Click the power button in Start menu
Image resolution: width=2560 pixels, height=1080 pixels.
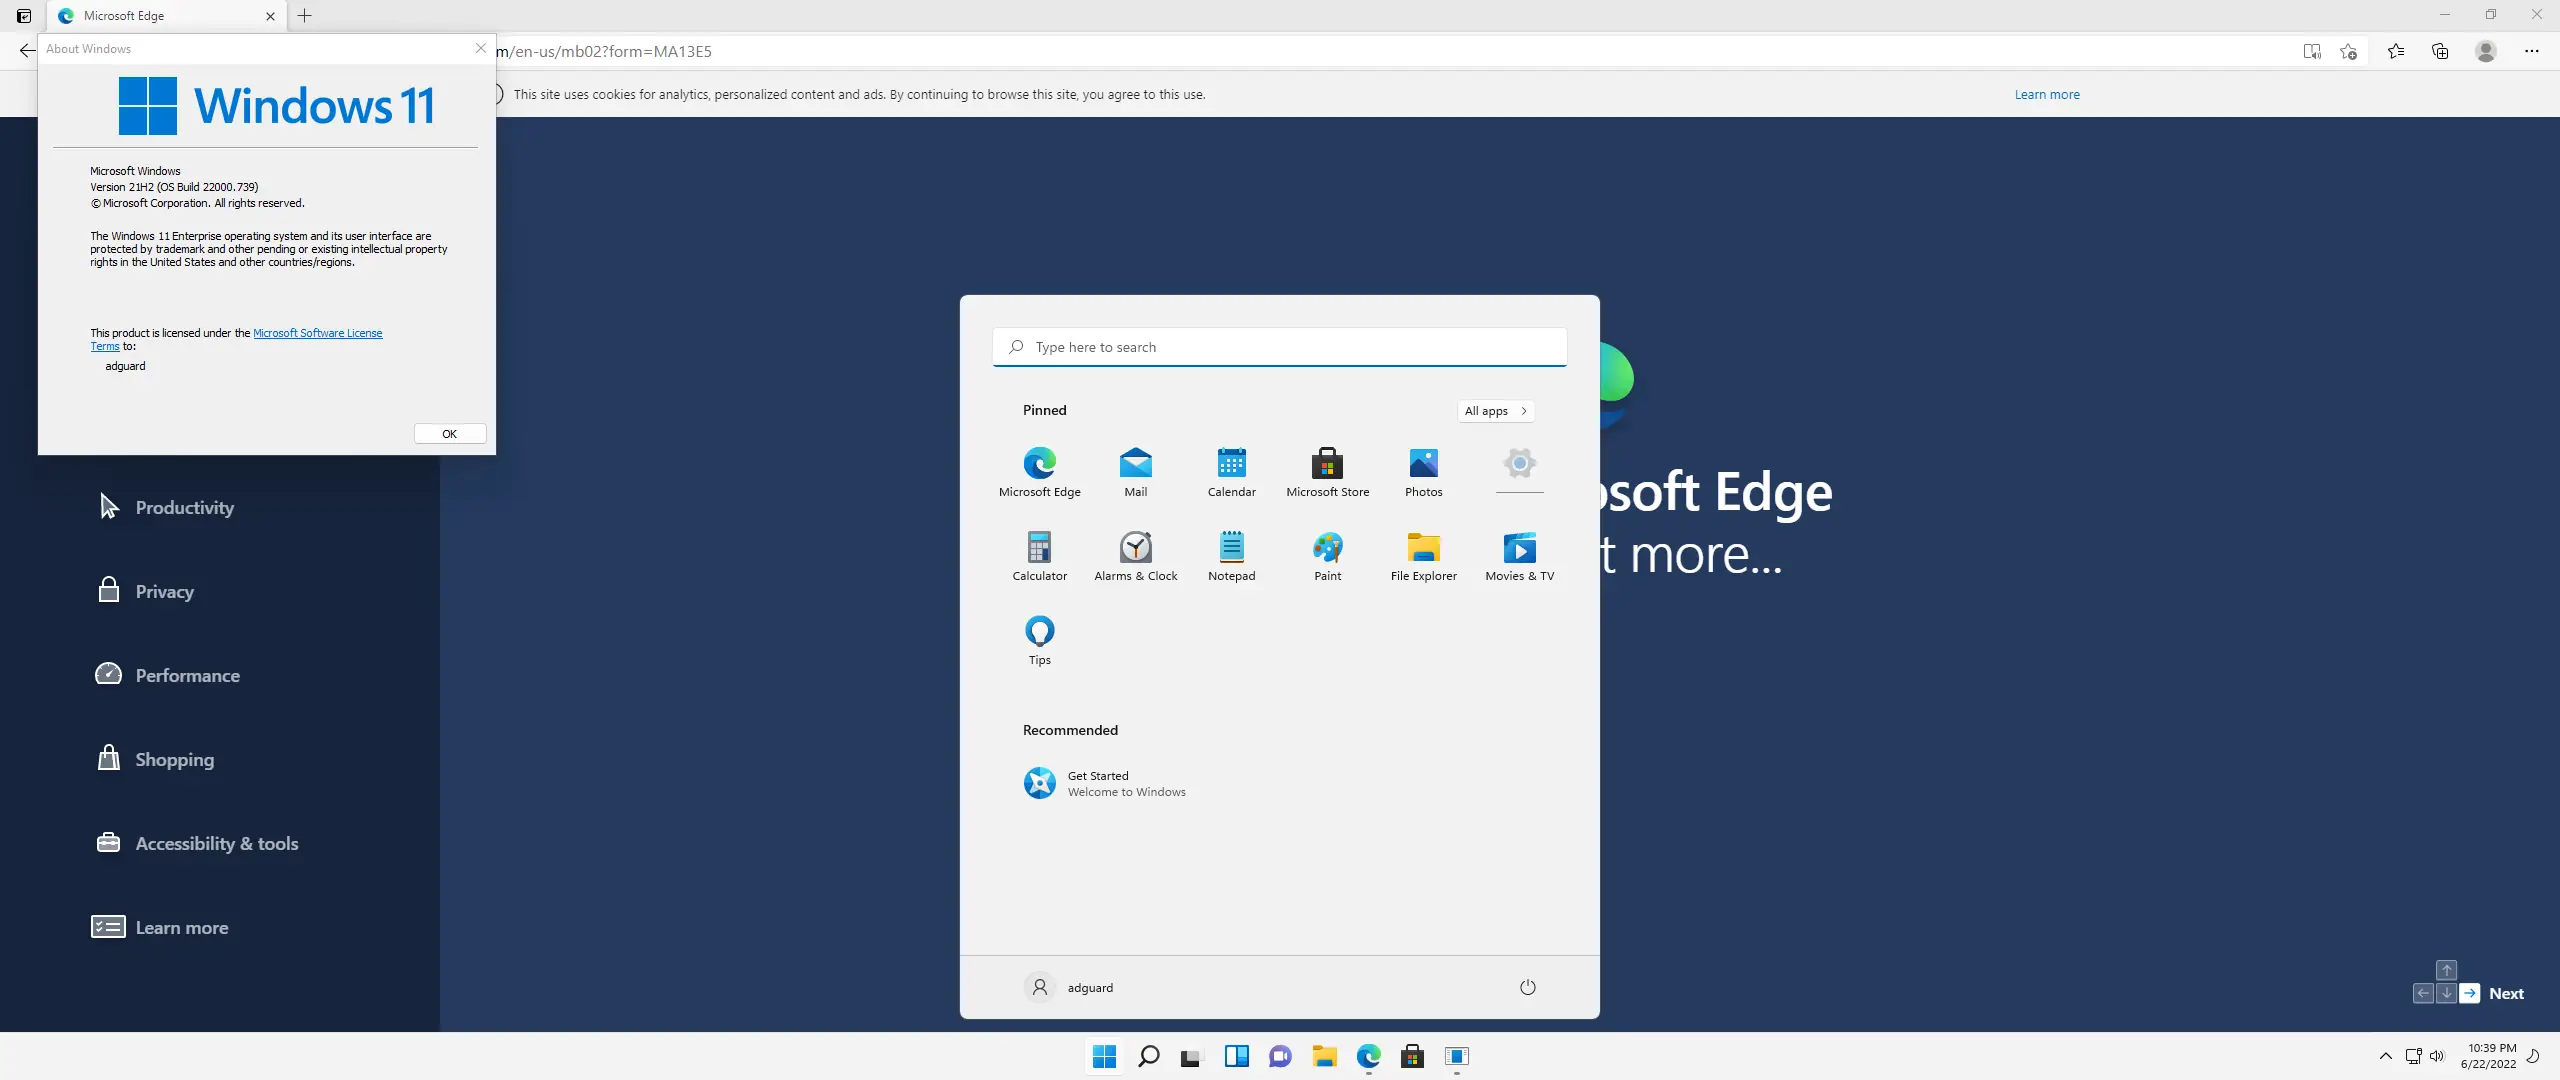coord(1527,987)
